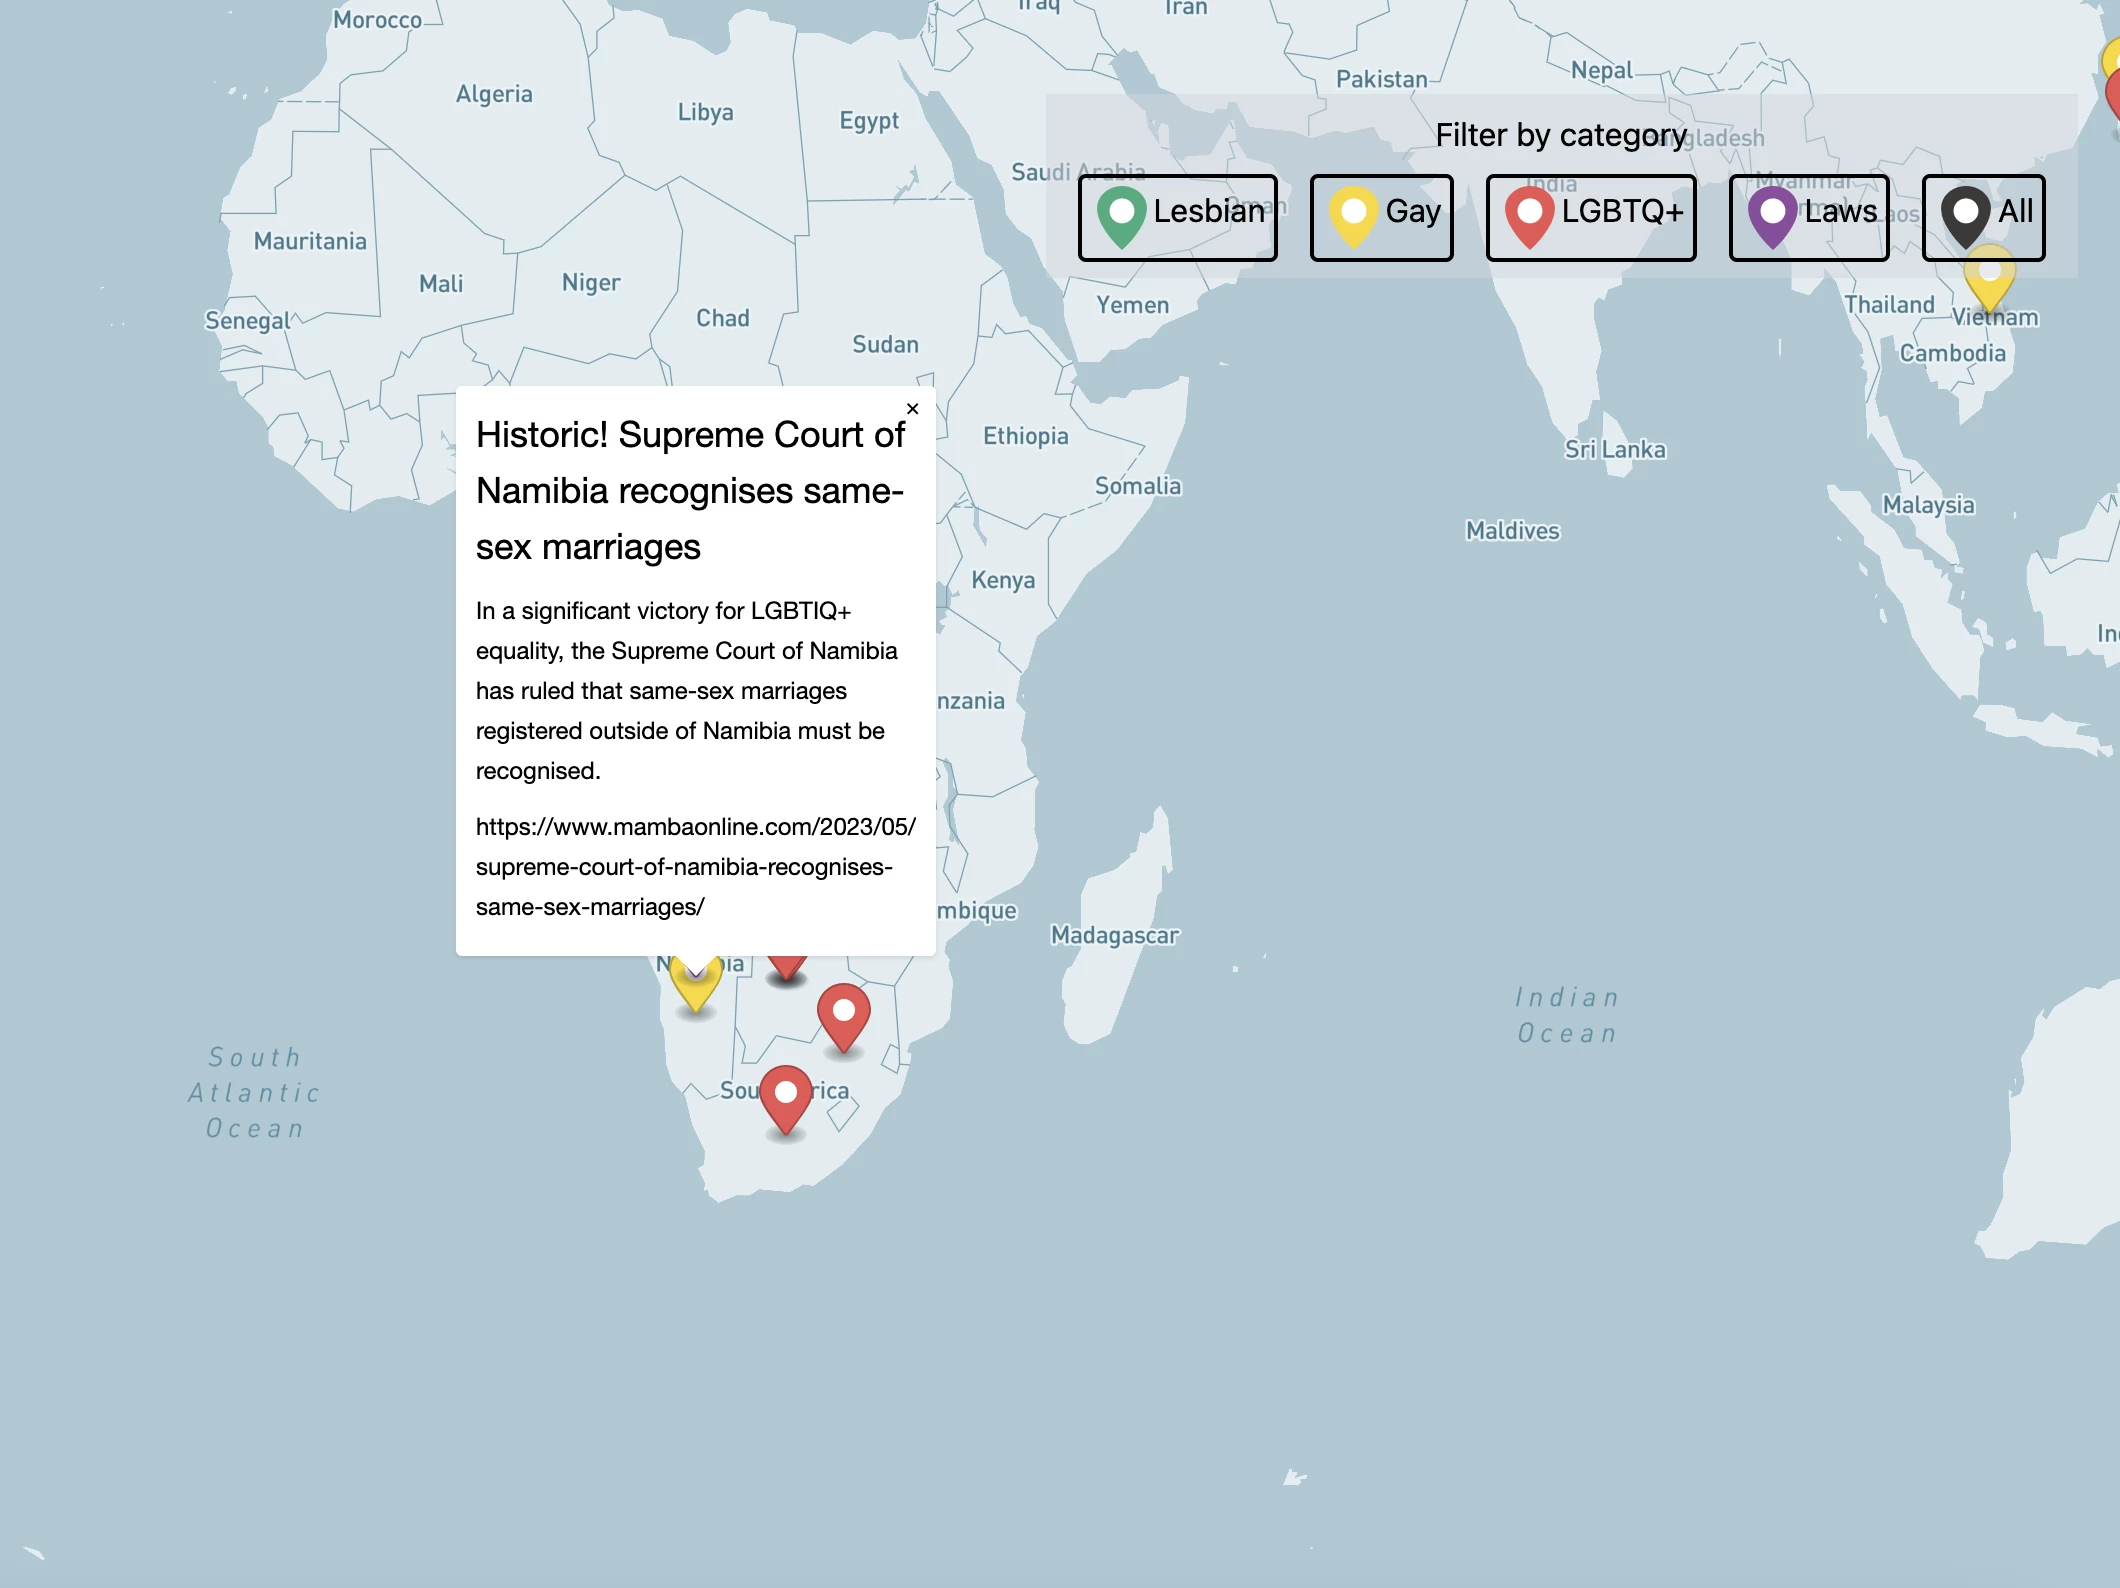The height and width of the screenshot is (1588, 2120).
Task: Click the purple pin icon in the Laws filter
Action: point(1772,215)
